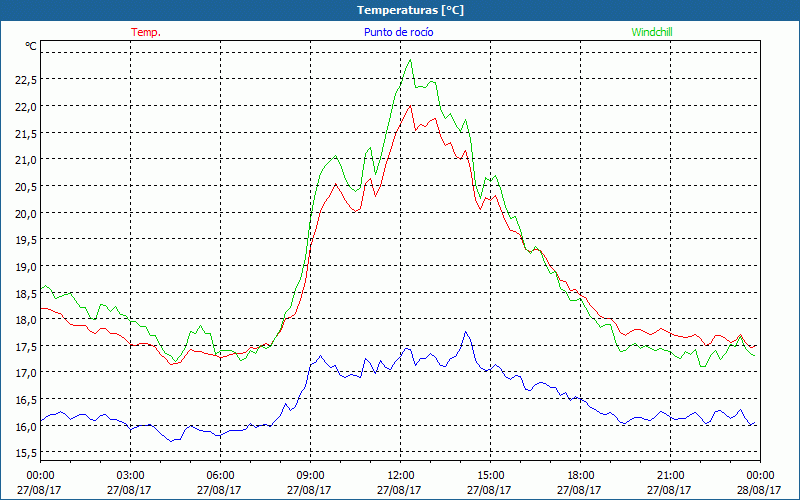The image size is (800, 500).
Task: Click the 15:00 time axis label
Action: tap(490, 476)
